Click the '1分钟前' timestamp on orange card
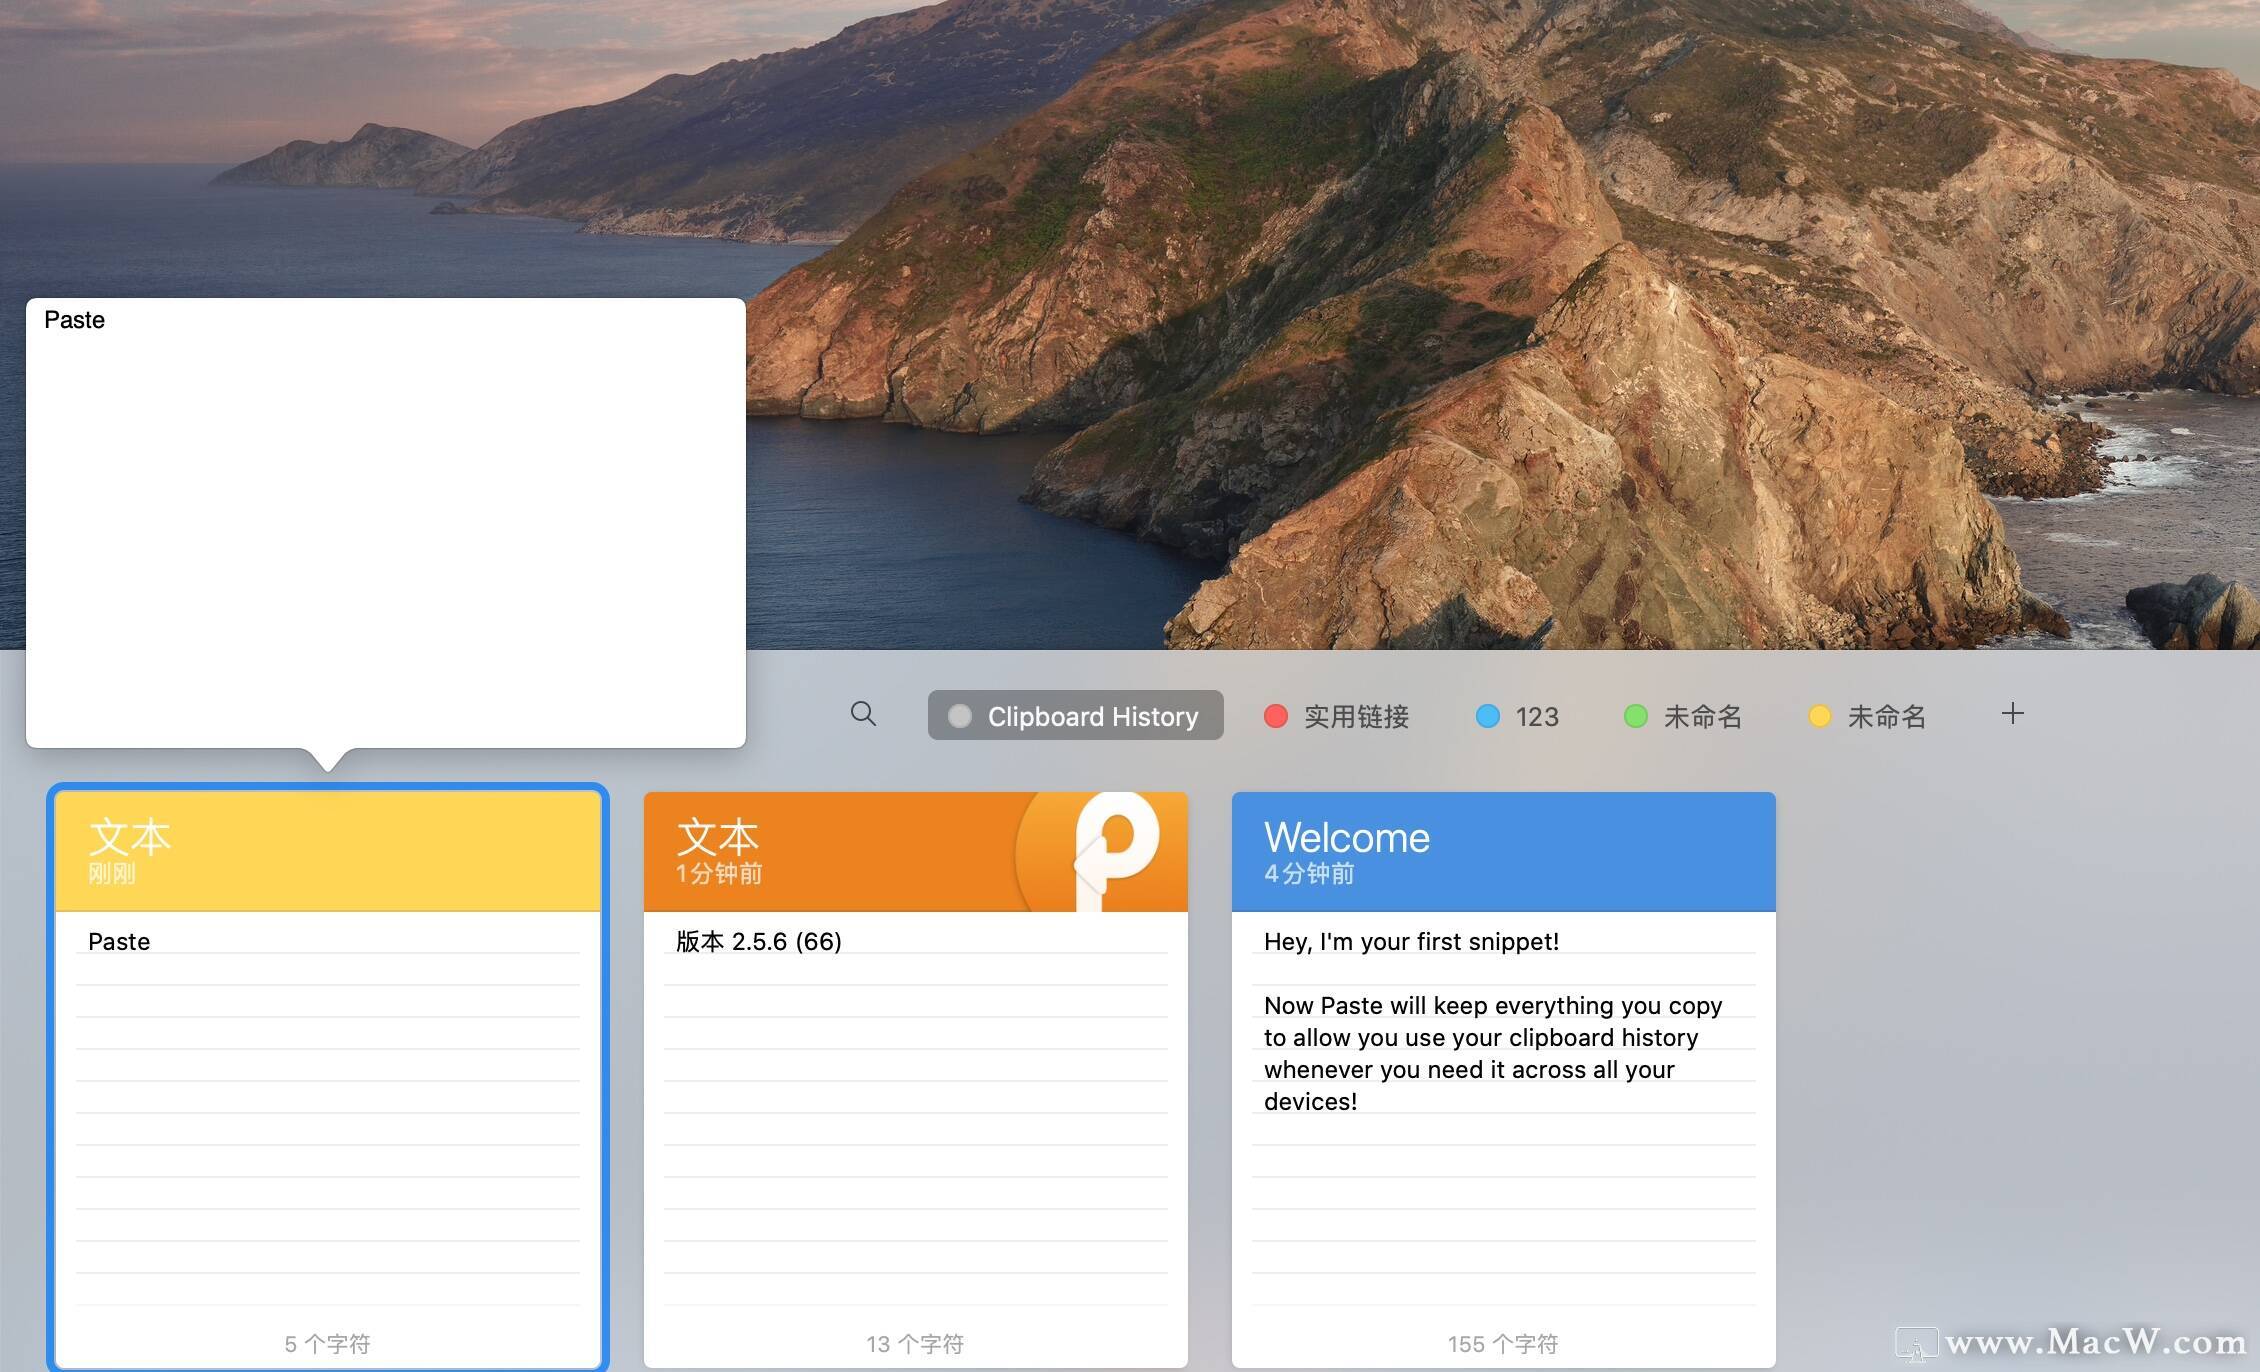The width and height of the screenshot is (2260, 1372). [719, 874]
